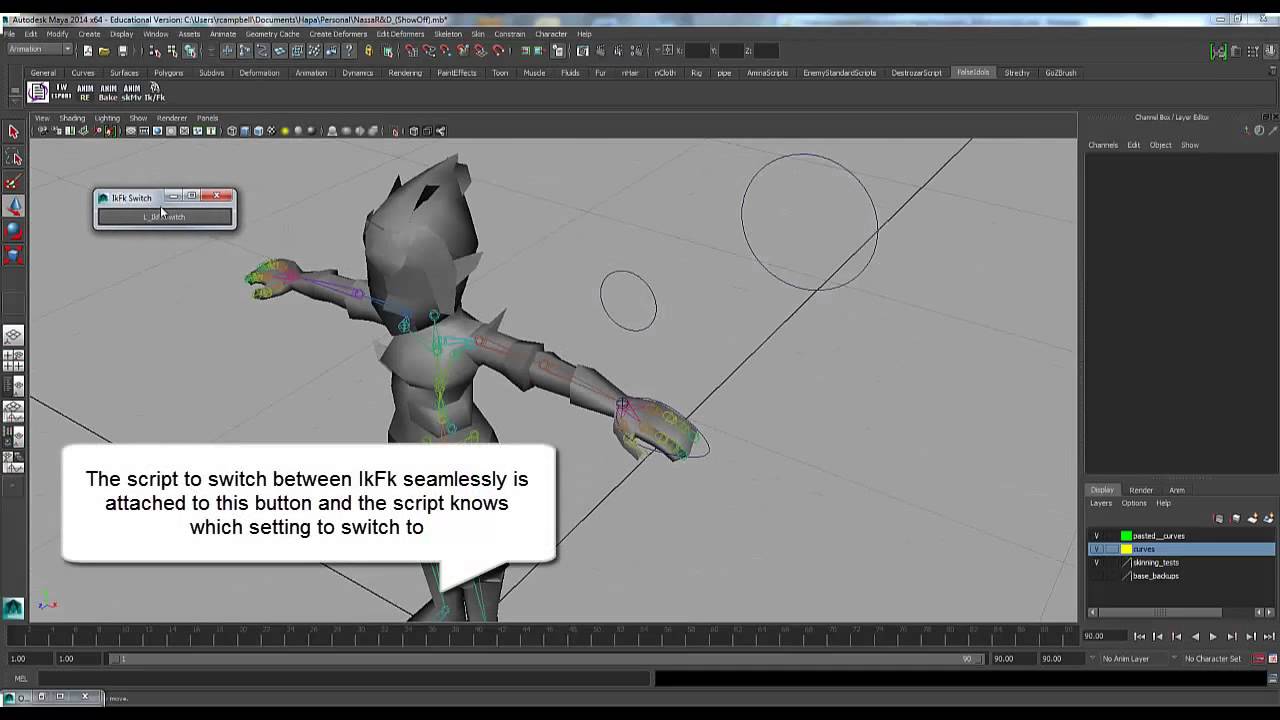Pick the Select tool arrow in toolbox

tap(13, 132)
